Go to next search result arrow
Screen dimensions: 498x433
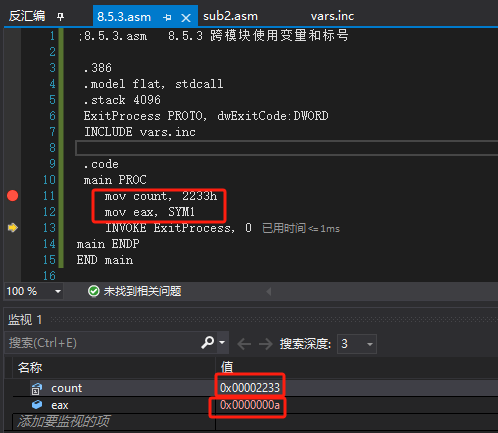point(266,344)
